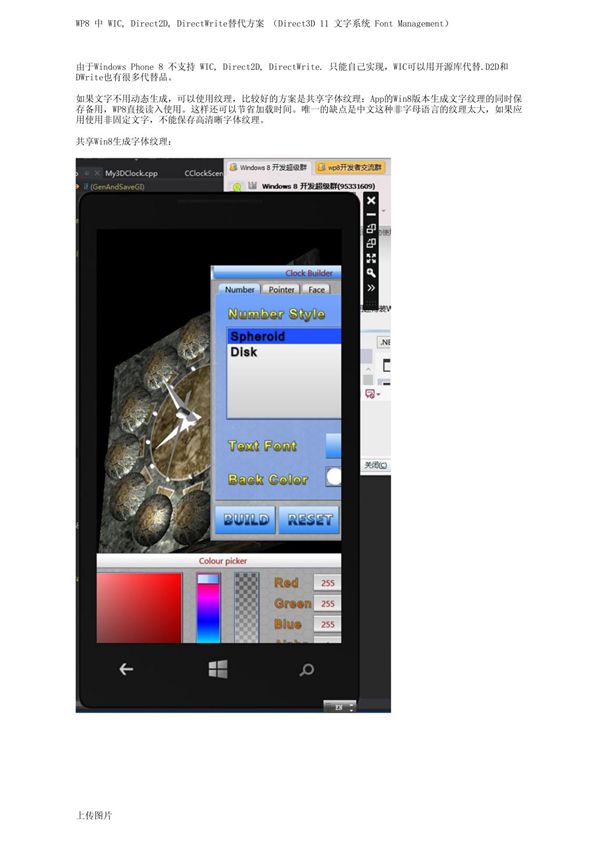Viewport: 600px width, 850px height.
Task: Open the My3DClock.cpp editor tab
Action: click(131, 173)
